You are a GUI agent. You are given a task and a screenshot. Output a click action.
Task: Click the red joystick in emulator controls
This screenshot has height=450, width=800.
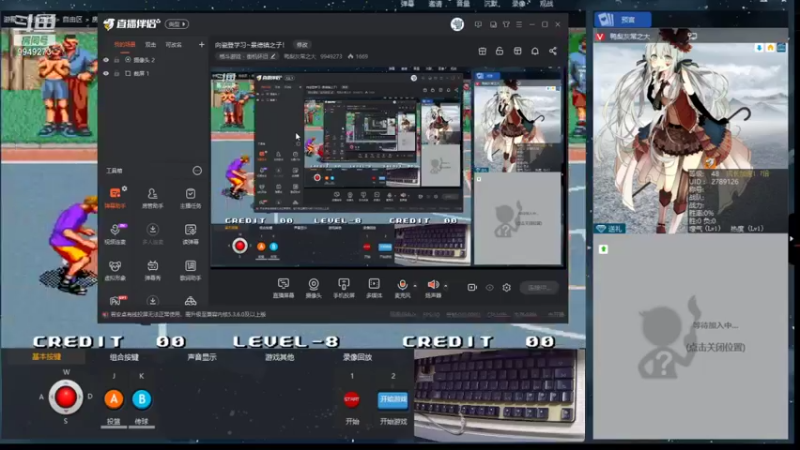(x=66, y=397)
